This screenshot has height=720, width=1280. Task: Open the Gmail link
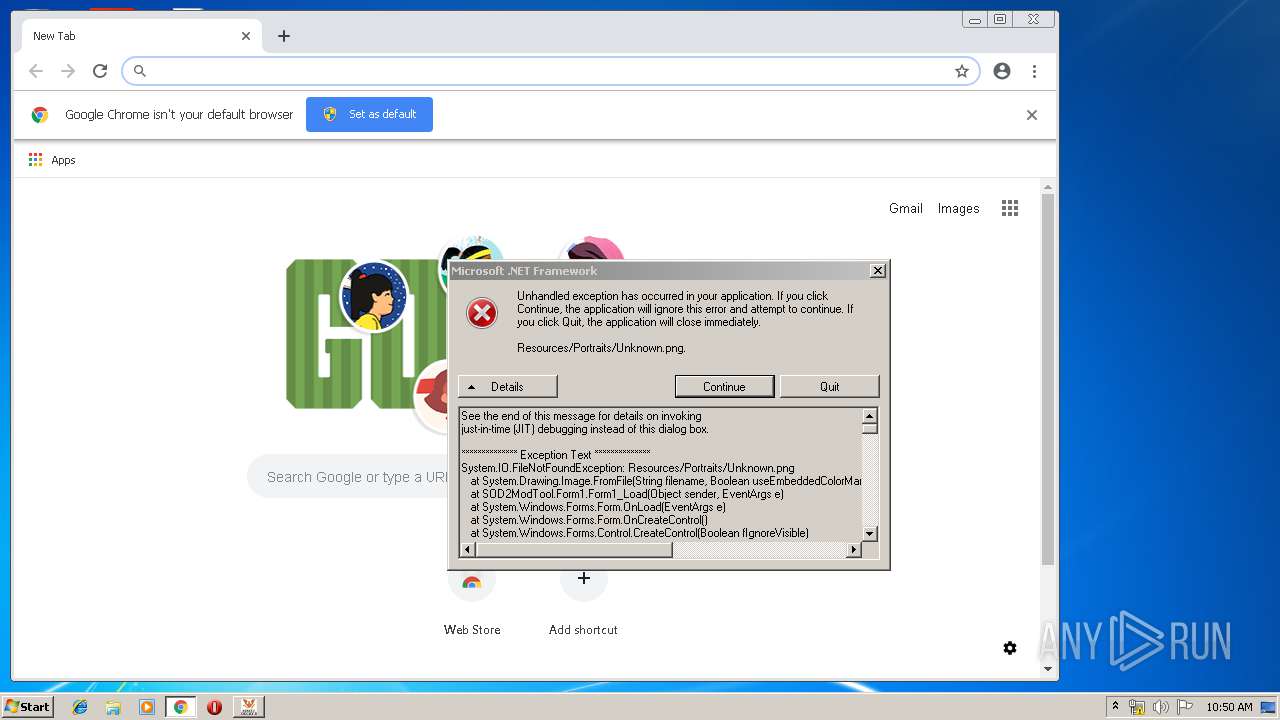pos(906,208)
